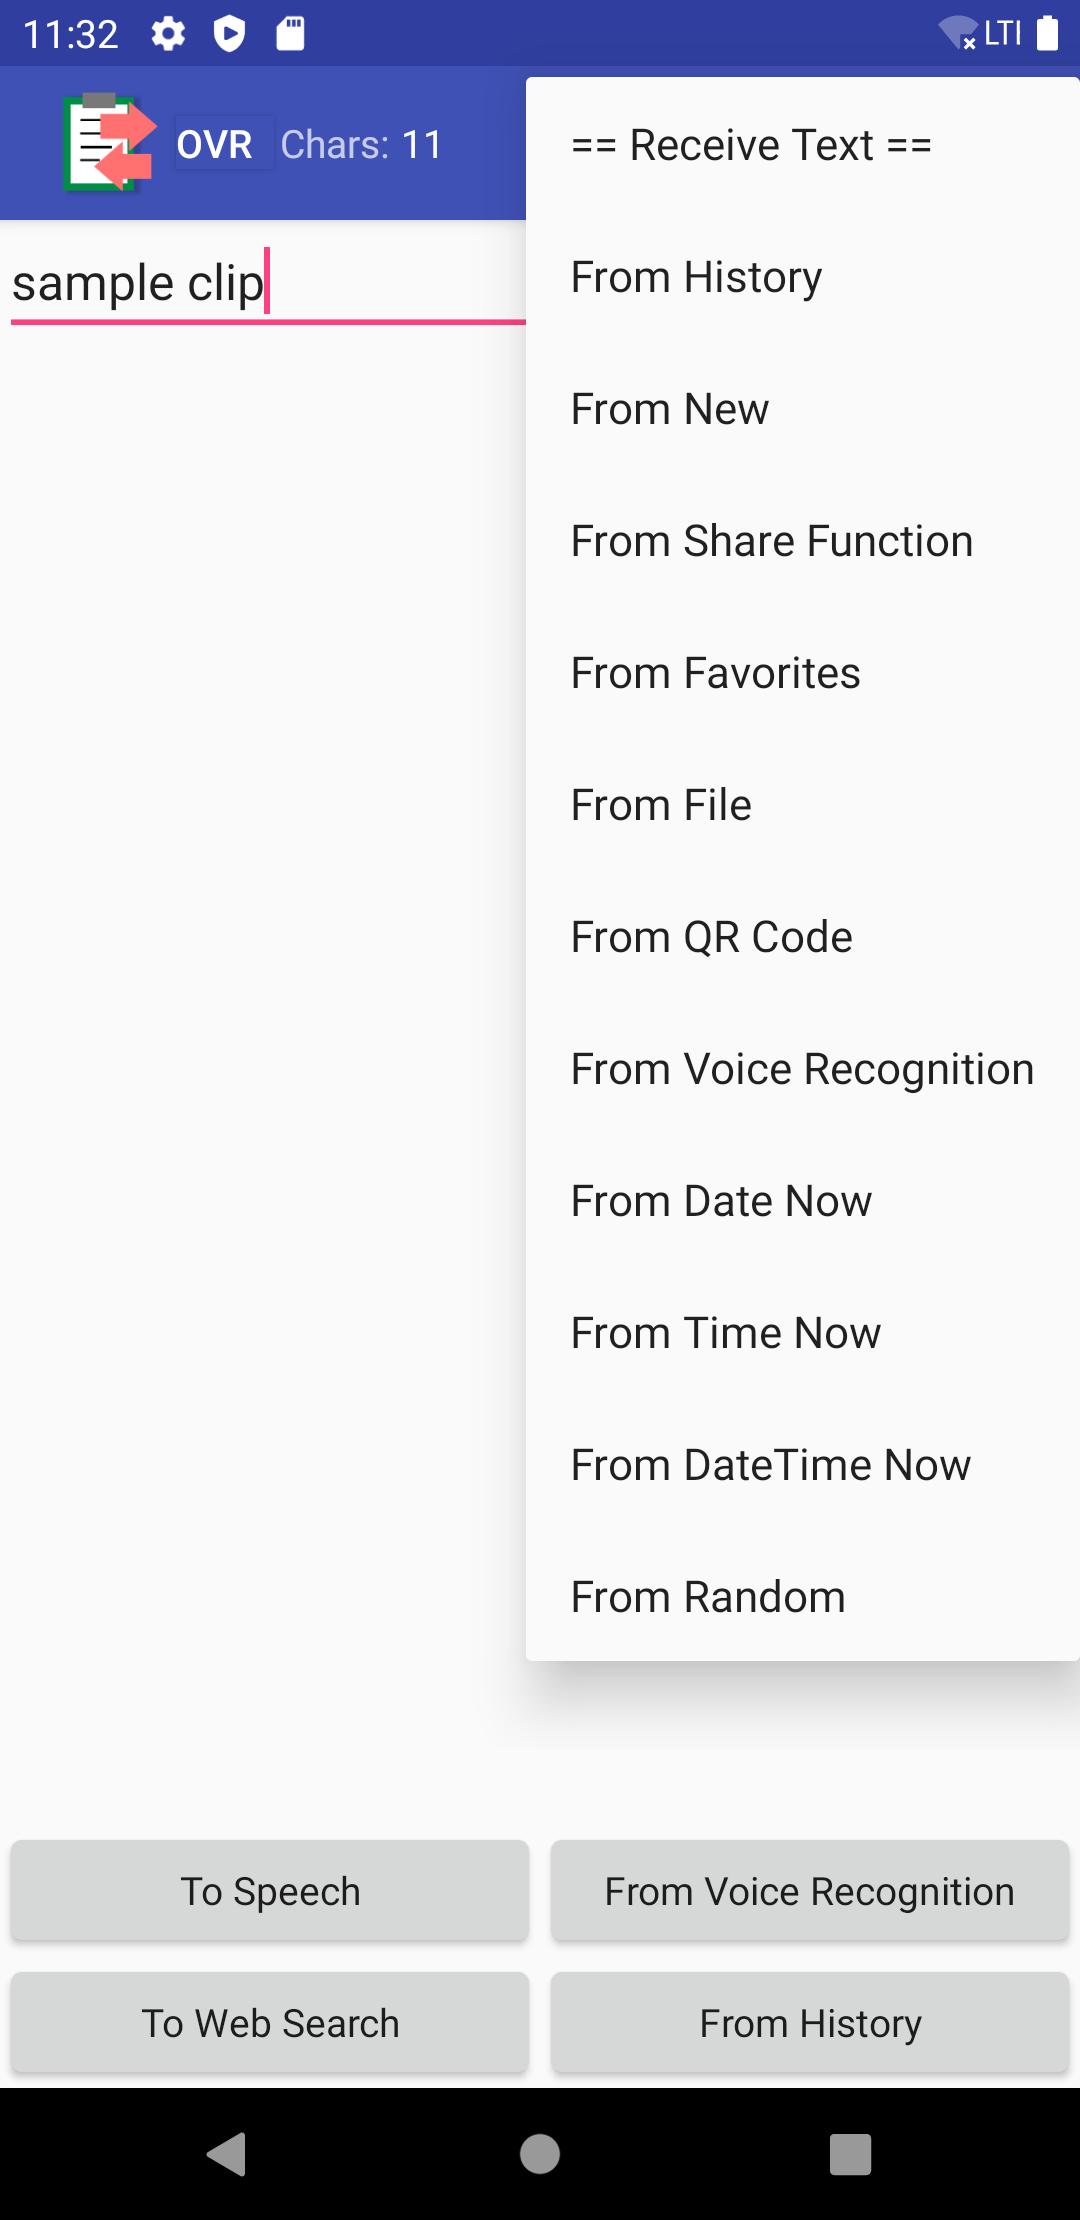This screenshot has width=1080, height=2220.
Task: Tap the Android back navigation icon
Action: (227, 2153)
